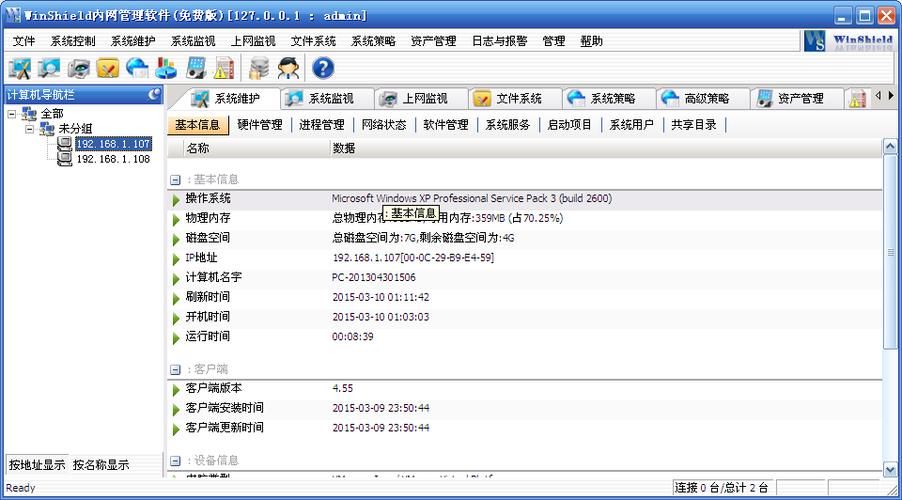The height and width of the screenshot is (500, 902).
Task: Click the pie chart toolbar icon
Action: [x=167, y=68]
